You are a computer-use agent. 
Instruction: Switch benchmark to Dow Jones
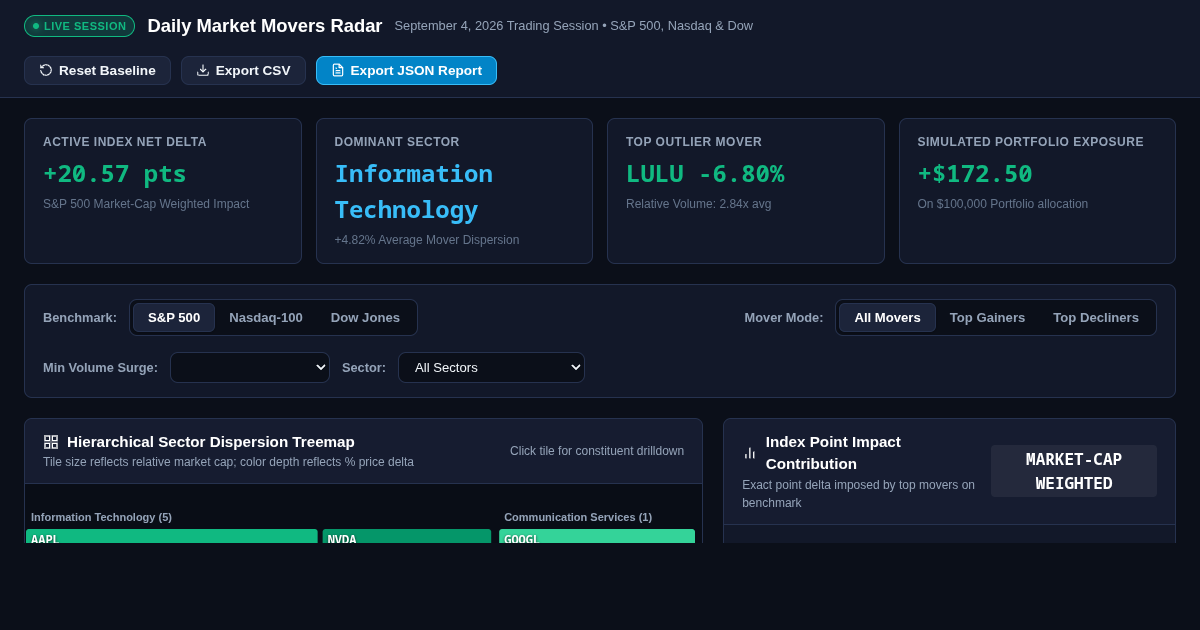365,317
